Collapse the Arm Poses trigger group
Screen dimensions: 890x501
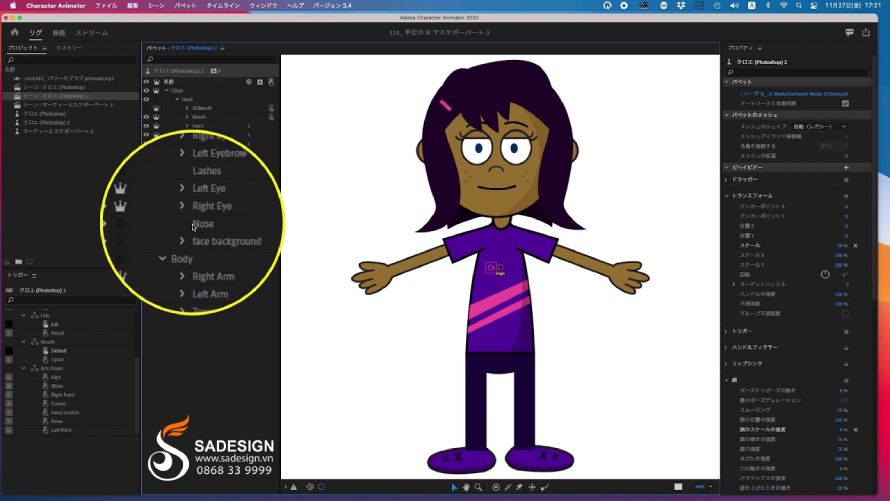coord(23,368)
